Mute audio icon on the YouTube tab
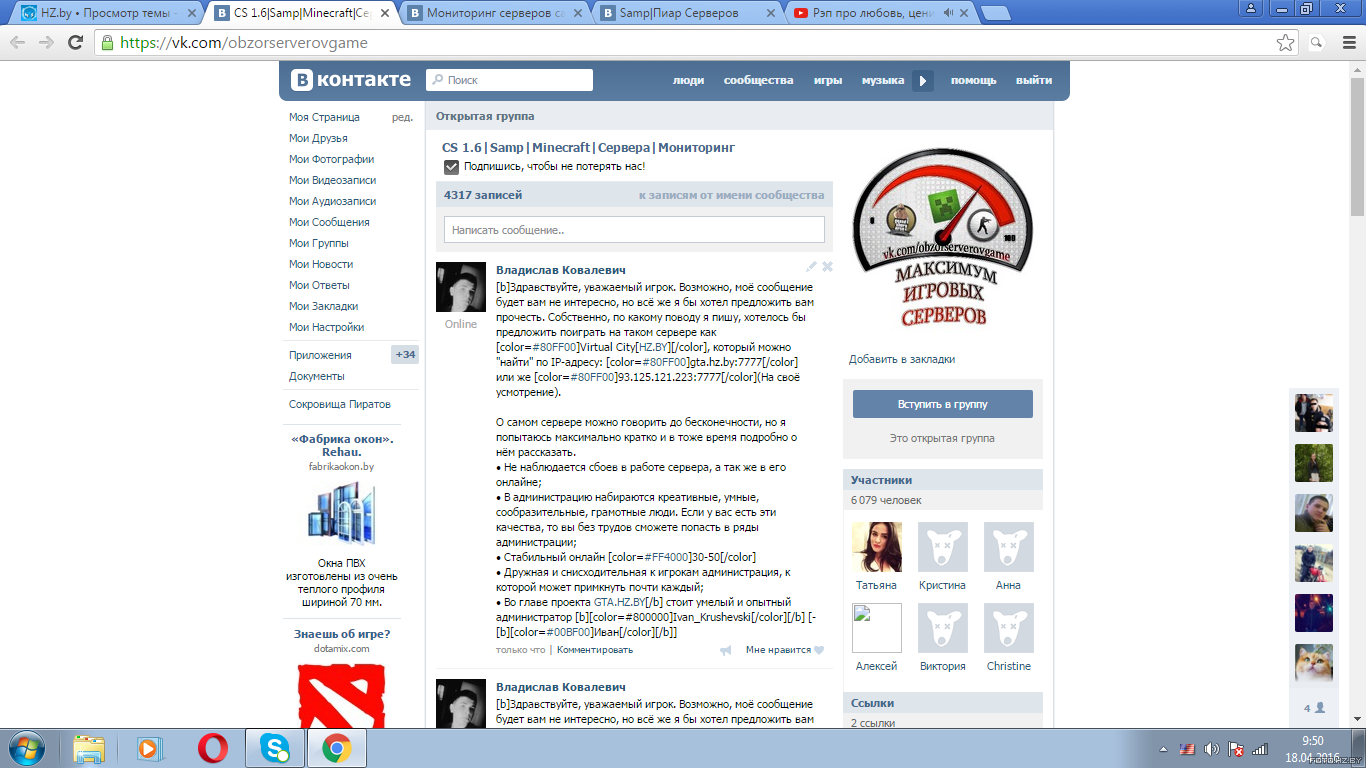 (948, 13)
